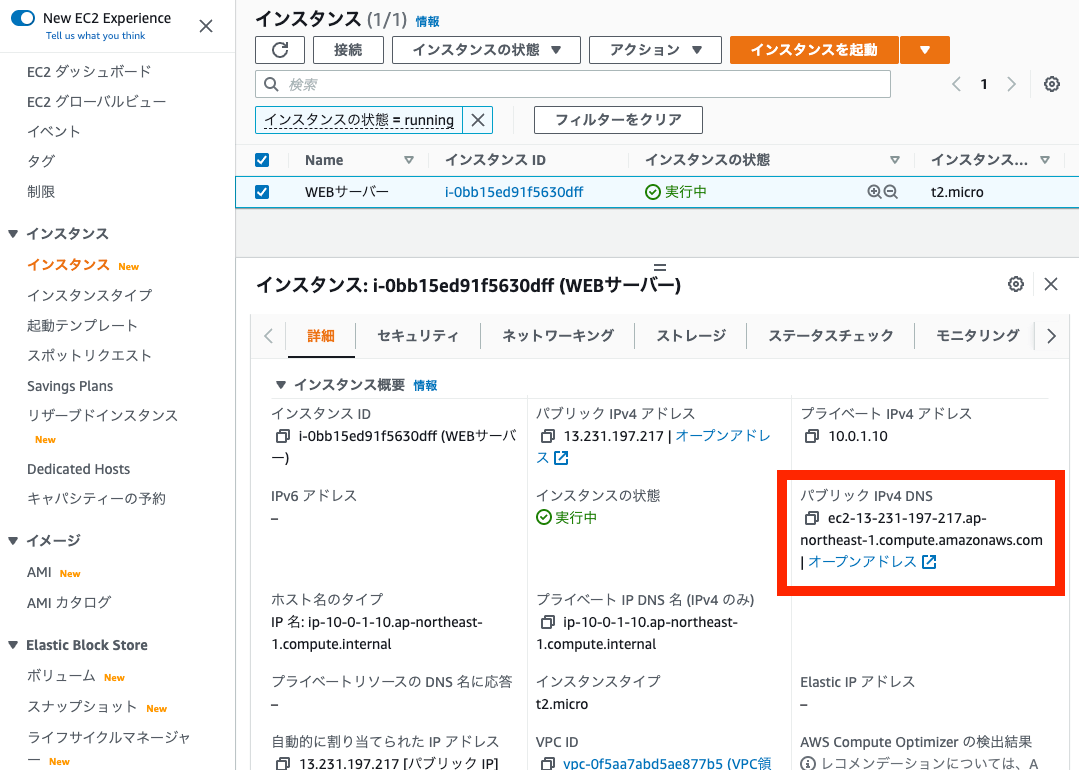Go to previous page of instances

[957, 84]
